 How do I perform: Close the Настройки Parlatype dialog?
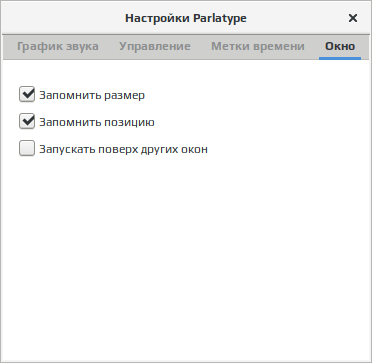353,18
